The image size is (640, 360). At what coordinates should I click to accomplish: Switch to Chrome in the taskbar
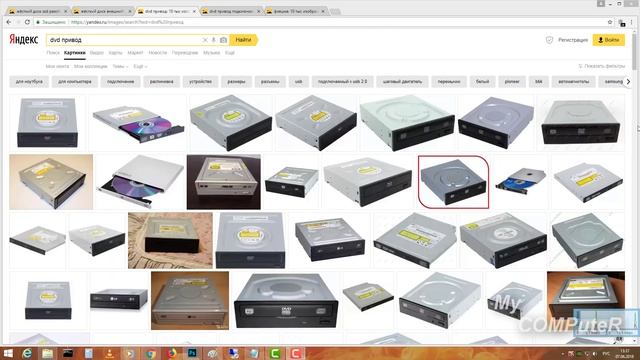point(151,353)
